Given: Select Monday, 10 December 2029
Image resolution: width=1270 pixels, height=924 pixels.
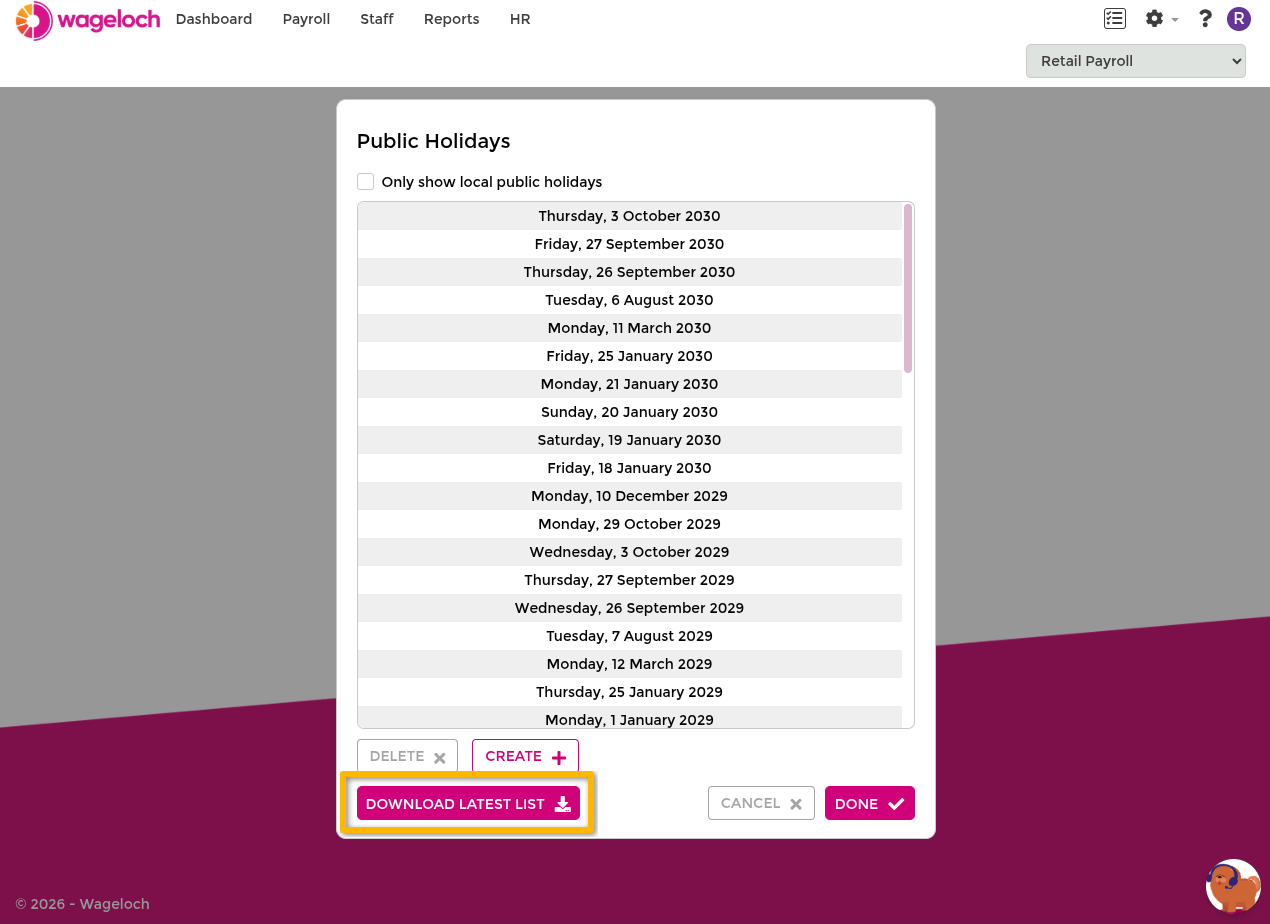Looking at the screenshot, I should pyautogui.click(x=630, y=496).
